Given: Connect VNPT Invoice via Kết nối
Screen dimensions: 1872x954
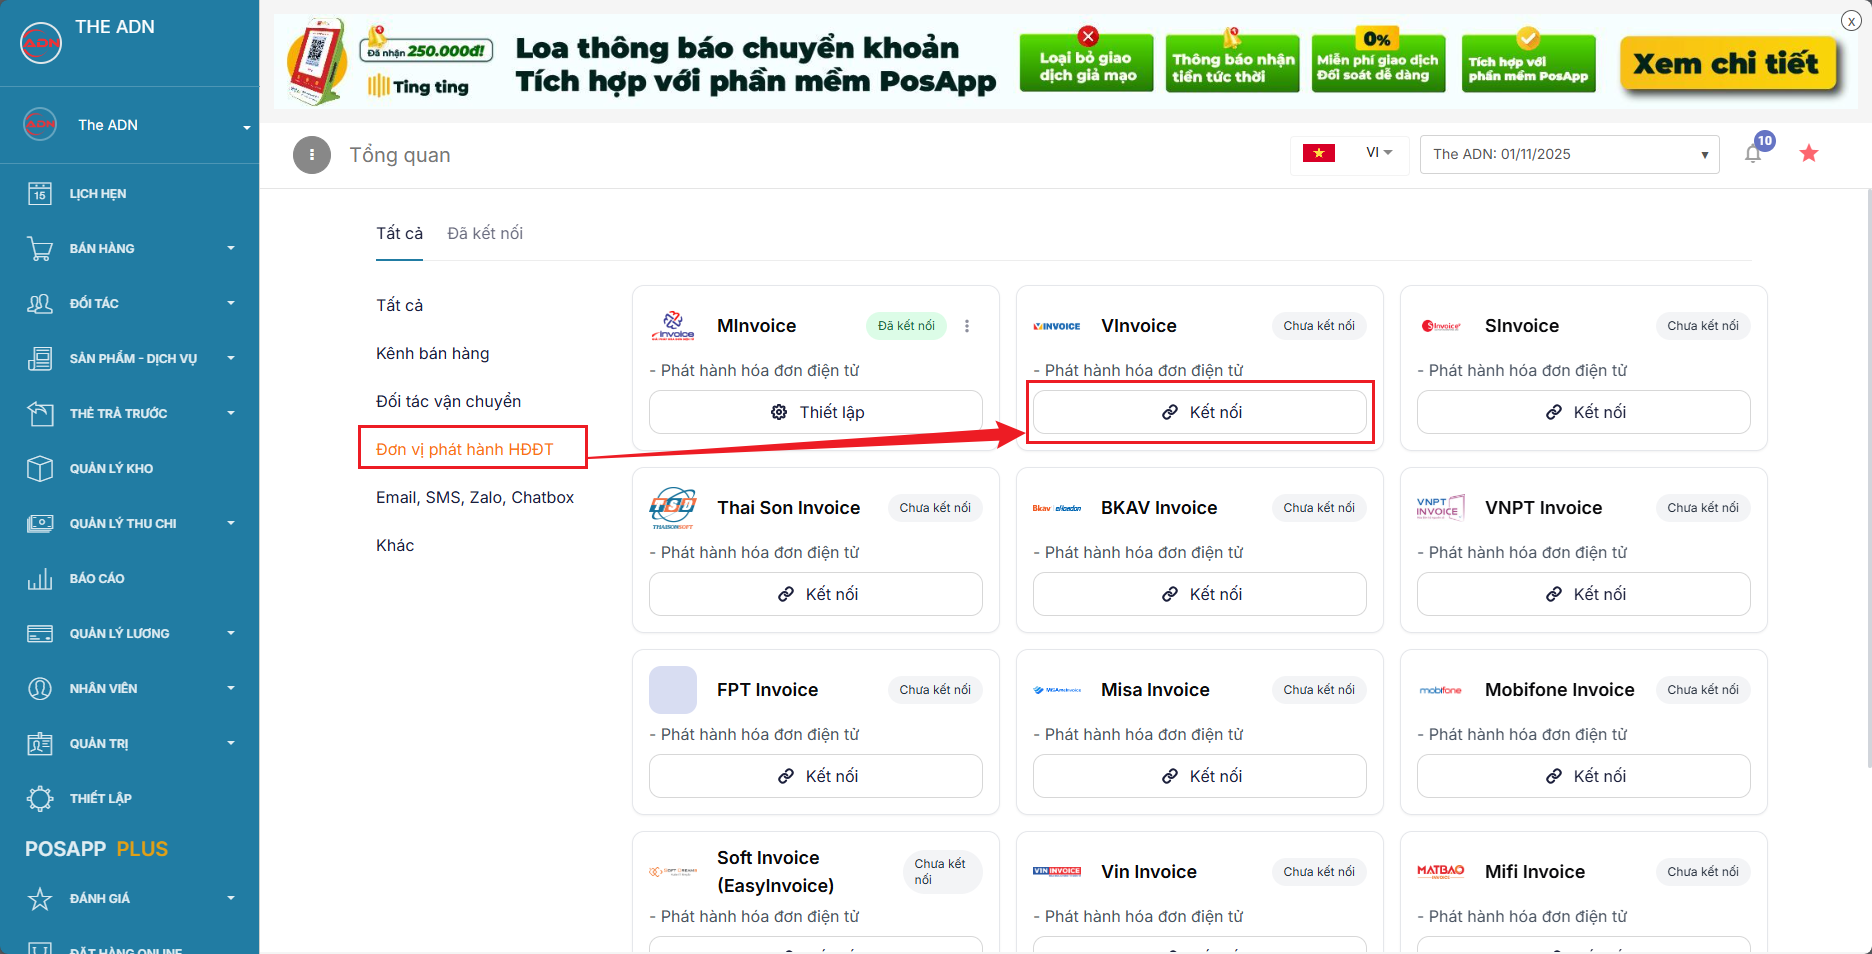Looking at the screenshot, I should [1584, 594].
